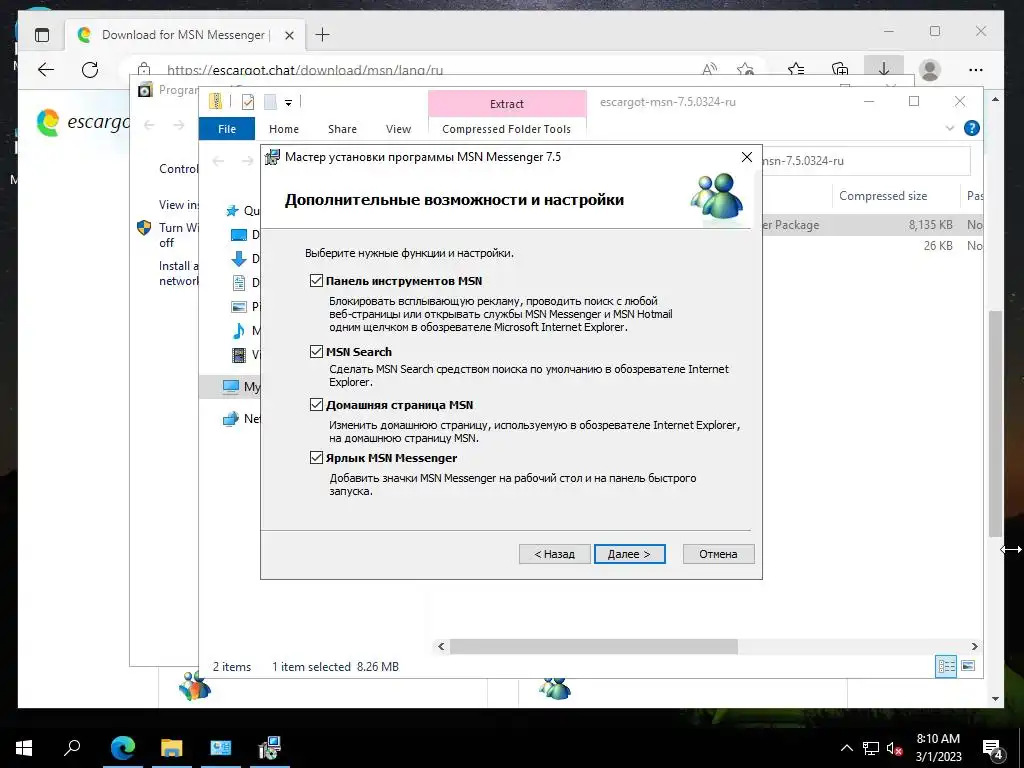Select the This PC item in navigation pane

coord(231,387)
